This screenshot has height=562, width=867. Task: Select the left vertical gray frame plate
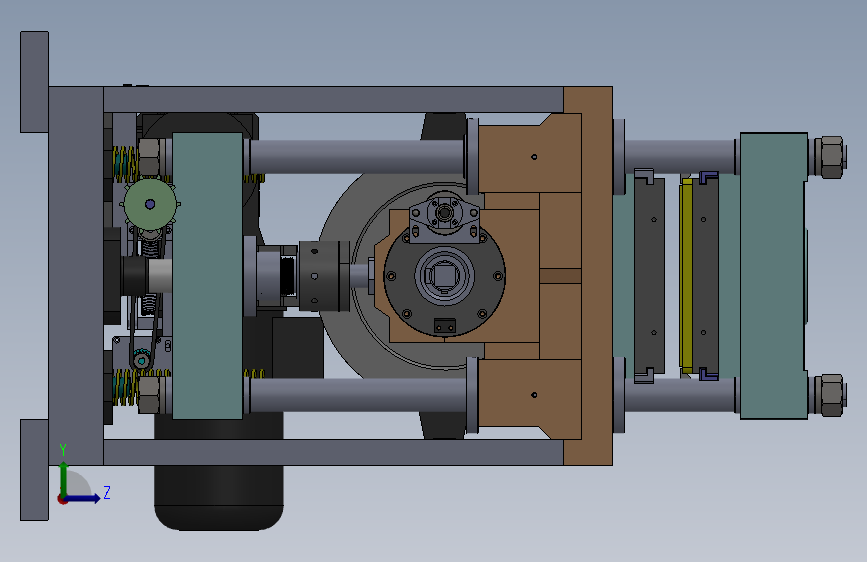coord(76,275)
